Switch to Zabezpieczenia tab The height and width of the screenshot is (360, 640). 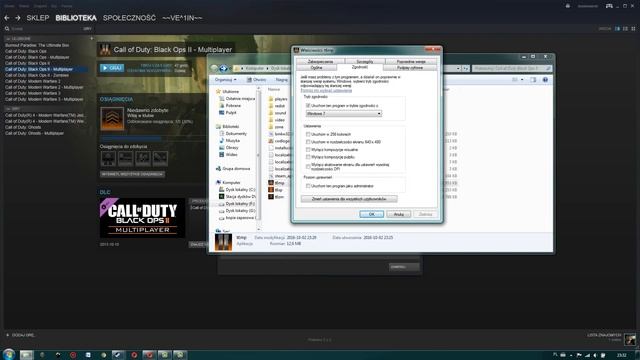(320, 62)
